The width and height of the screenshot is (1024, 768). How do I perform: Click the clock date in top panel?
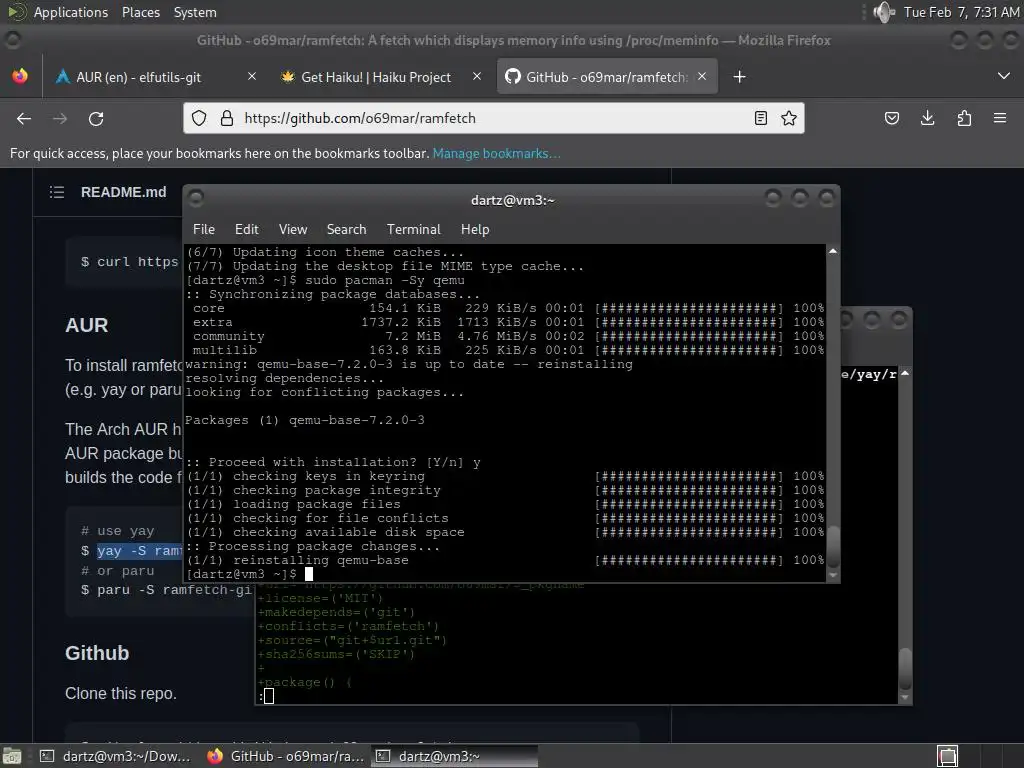(x=961, y=12)
